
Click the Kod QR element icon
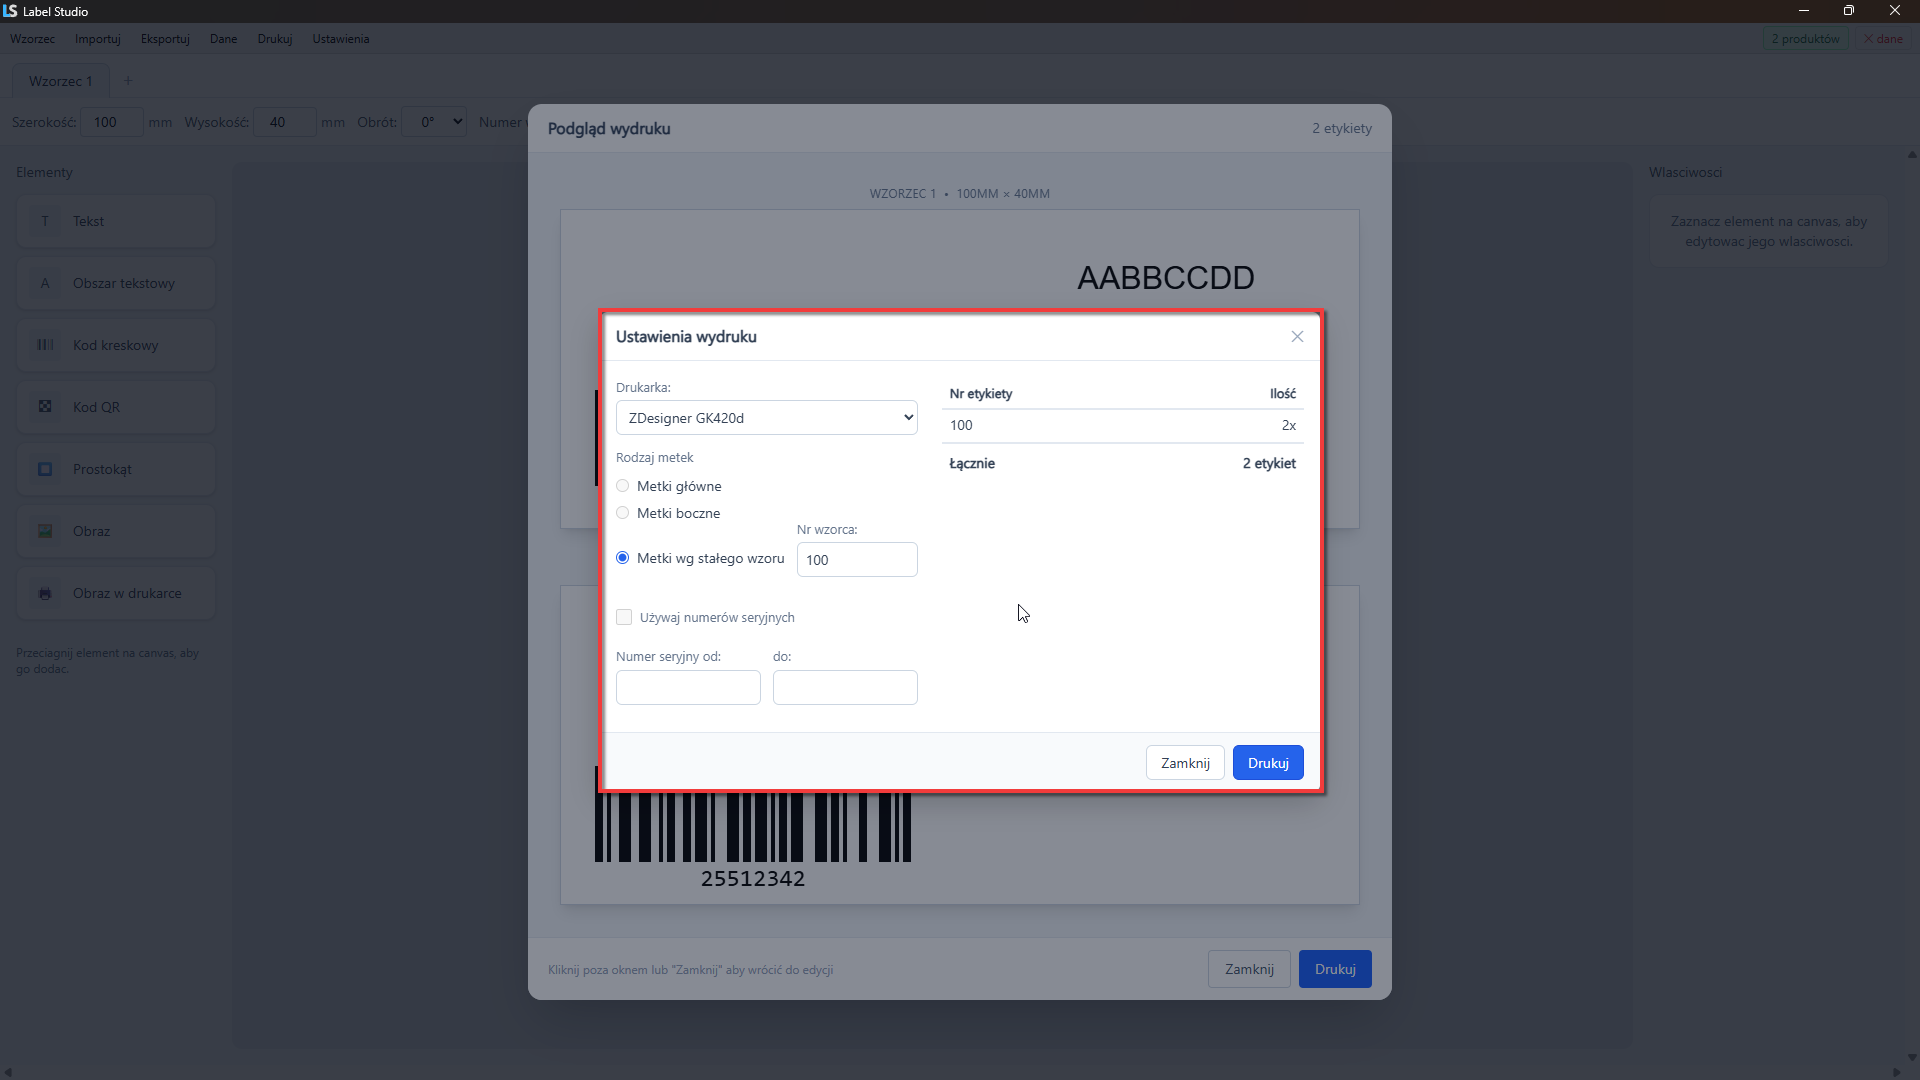pos(45,407)
